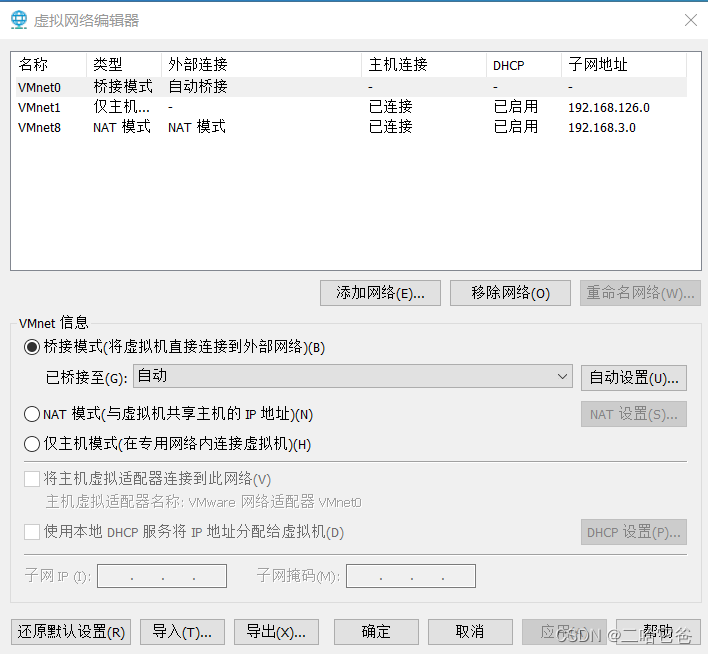
Task: Select 仅主机模式 radio button
Action: 32,444
